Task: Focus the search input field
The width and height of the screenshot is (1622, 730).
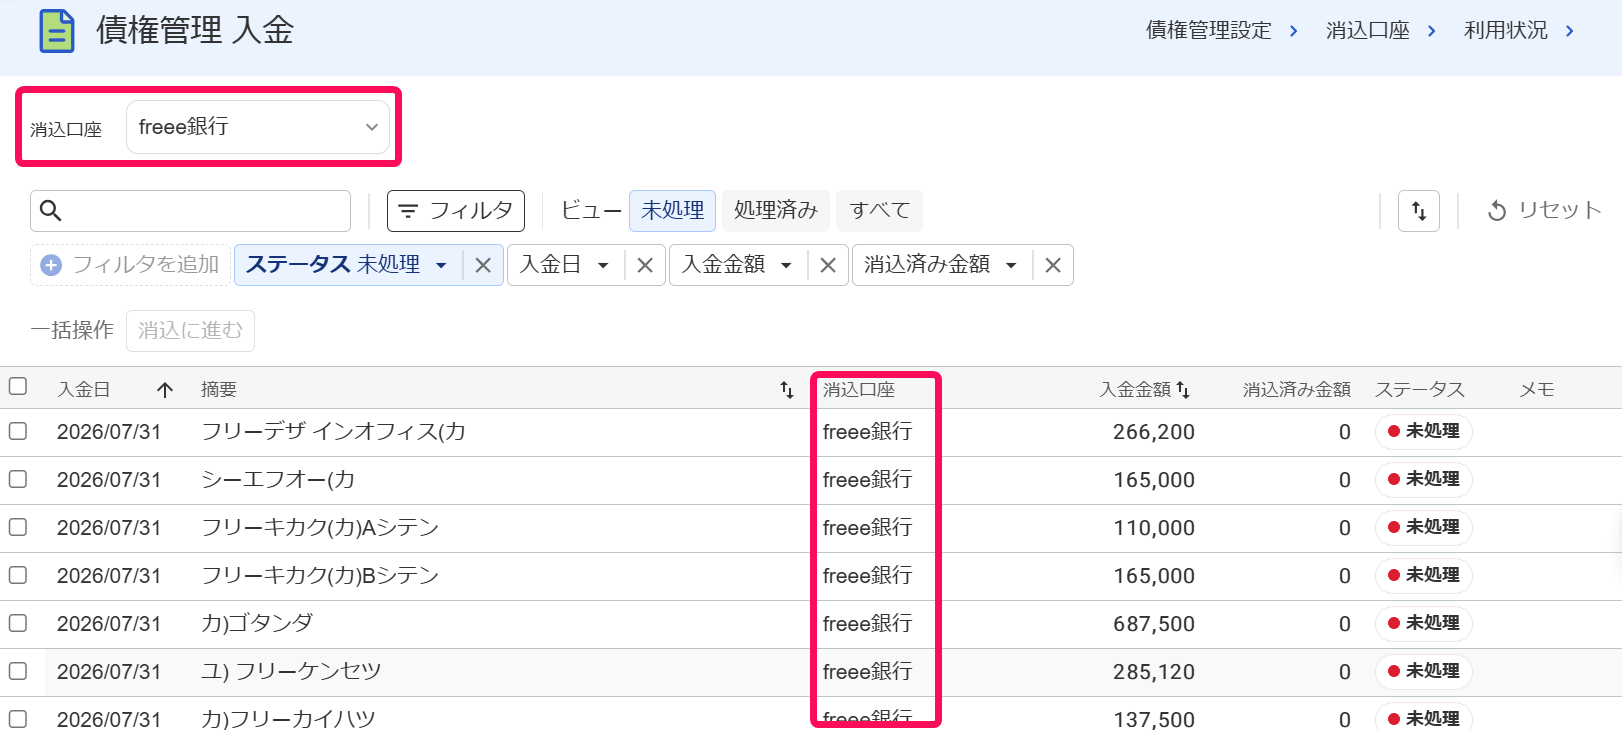Action: tap(190, 211)
